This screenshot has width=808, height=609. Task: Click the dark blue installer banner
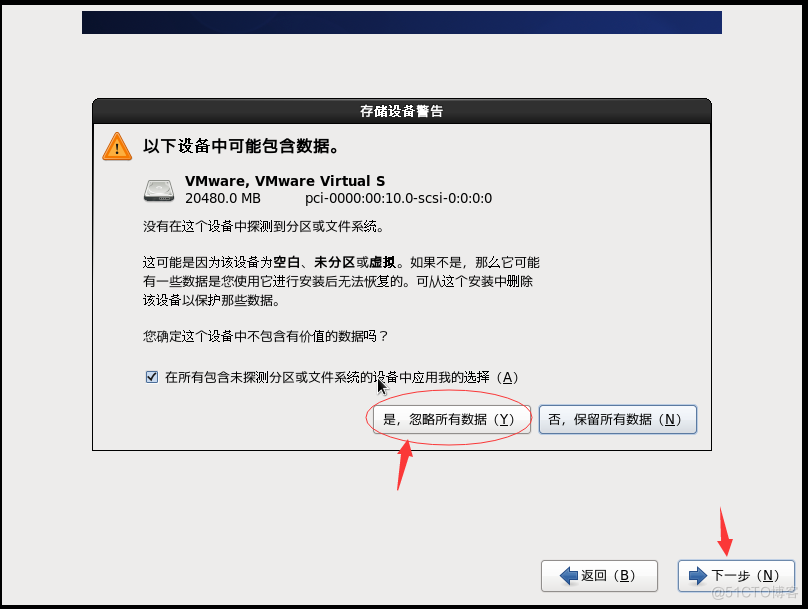coord(402,23)
